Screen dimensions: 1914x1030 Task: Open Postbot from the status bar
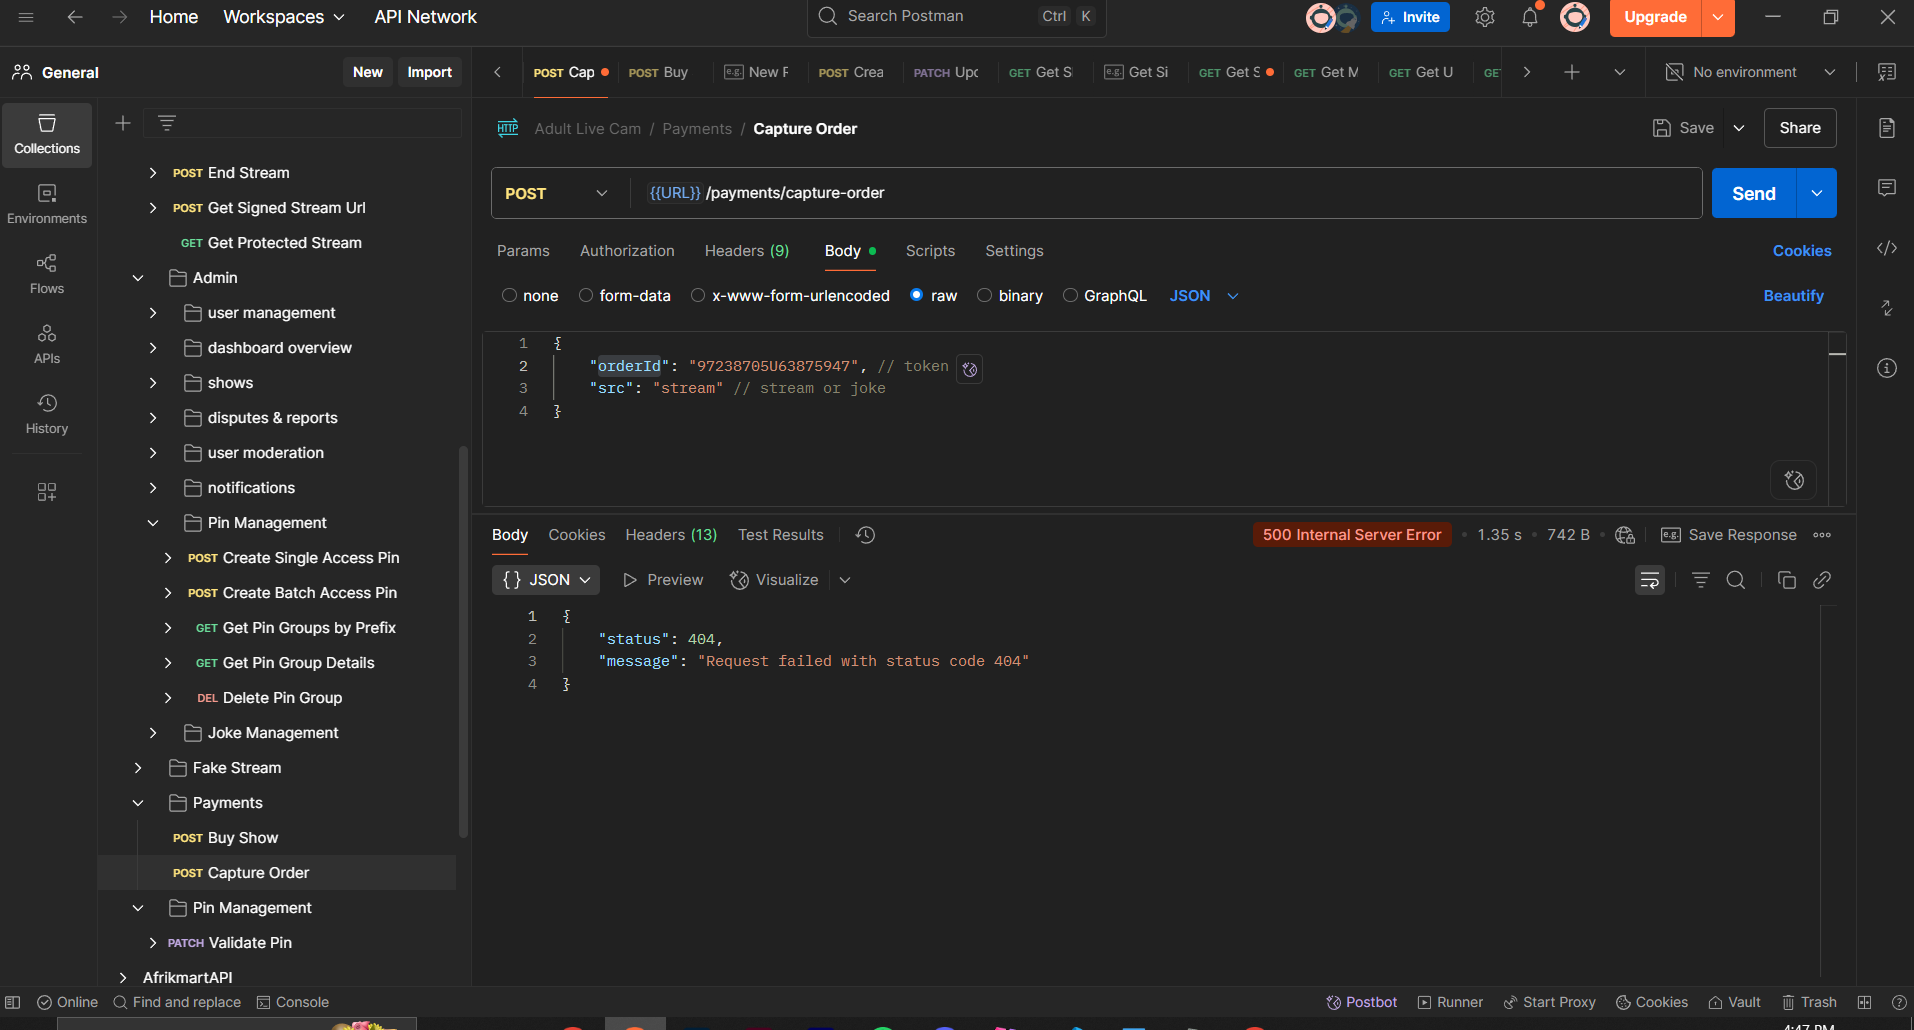coord(1361,1002)
